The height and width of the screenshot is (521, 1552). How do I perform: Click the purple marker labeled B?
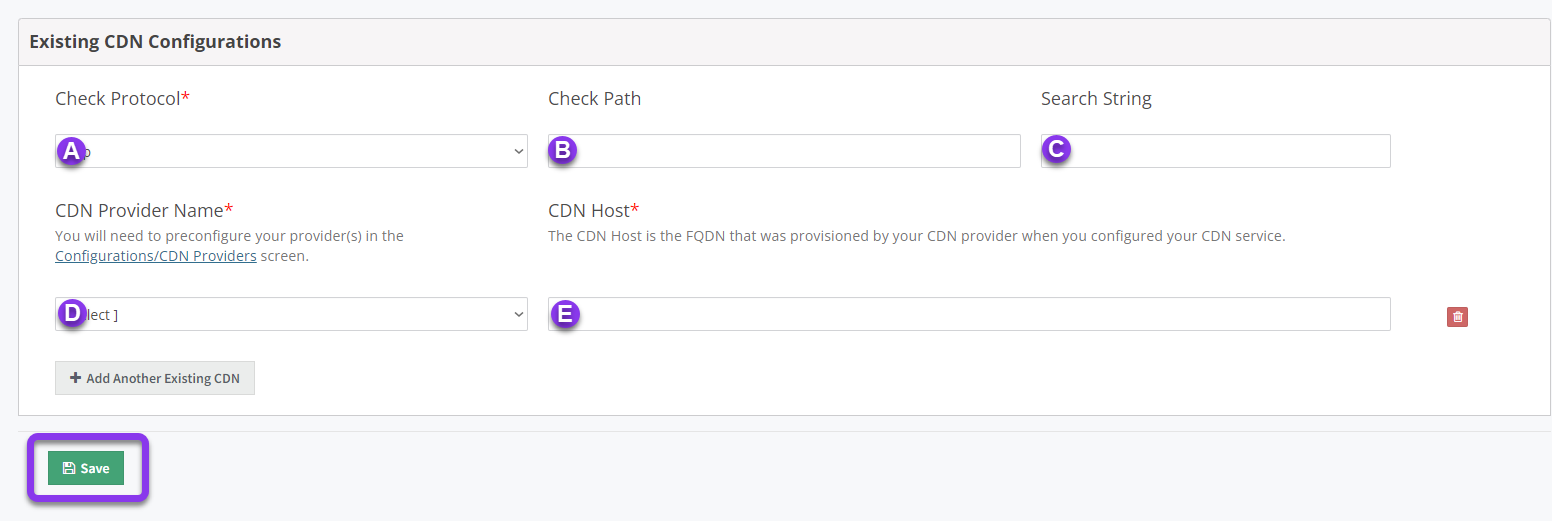[x=563, y=151]
